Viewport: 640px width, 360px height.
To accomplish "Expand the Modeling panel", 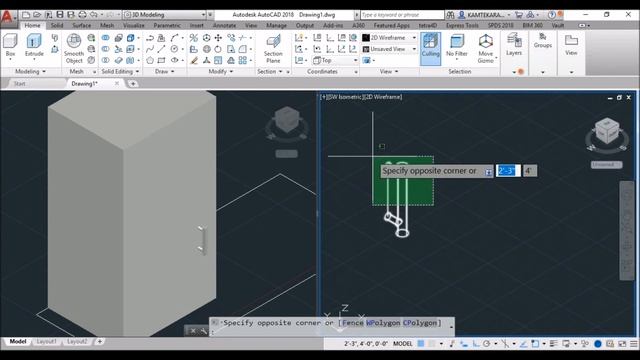I will tap(30, 71).
